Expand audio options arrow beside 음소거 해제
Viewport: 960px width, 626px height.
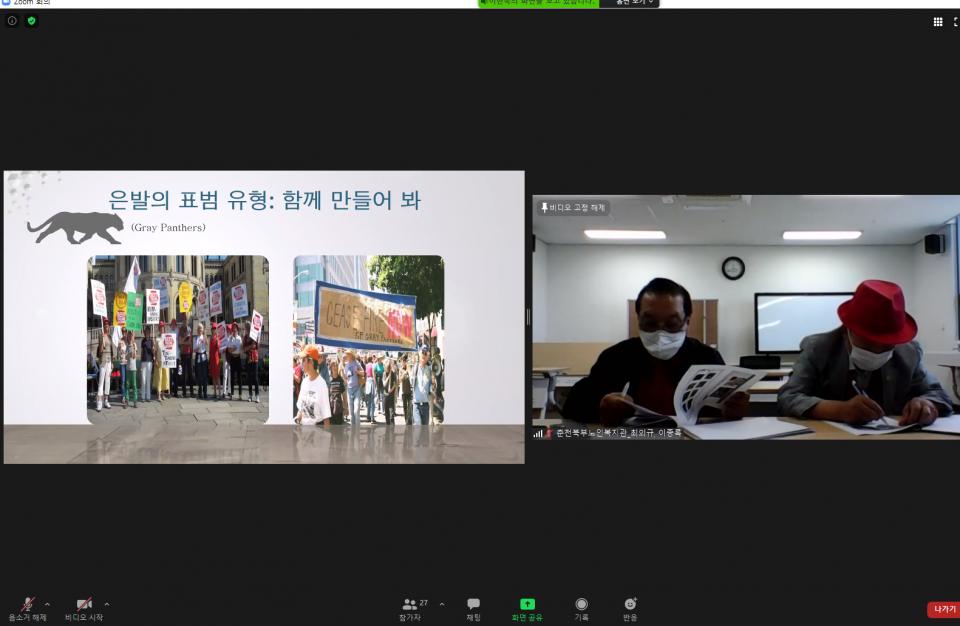47,604
